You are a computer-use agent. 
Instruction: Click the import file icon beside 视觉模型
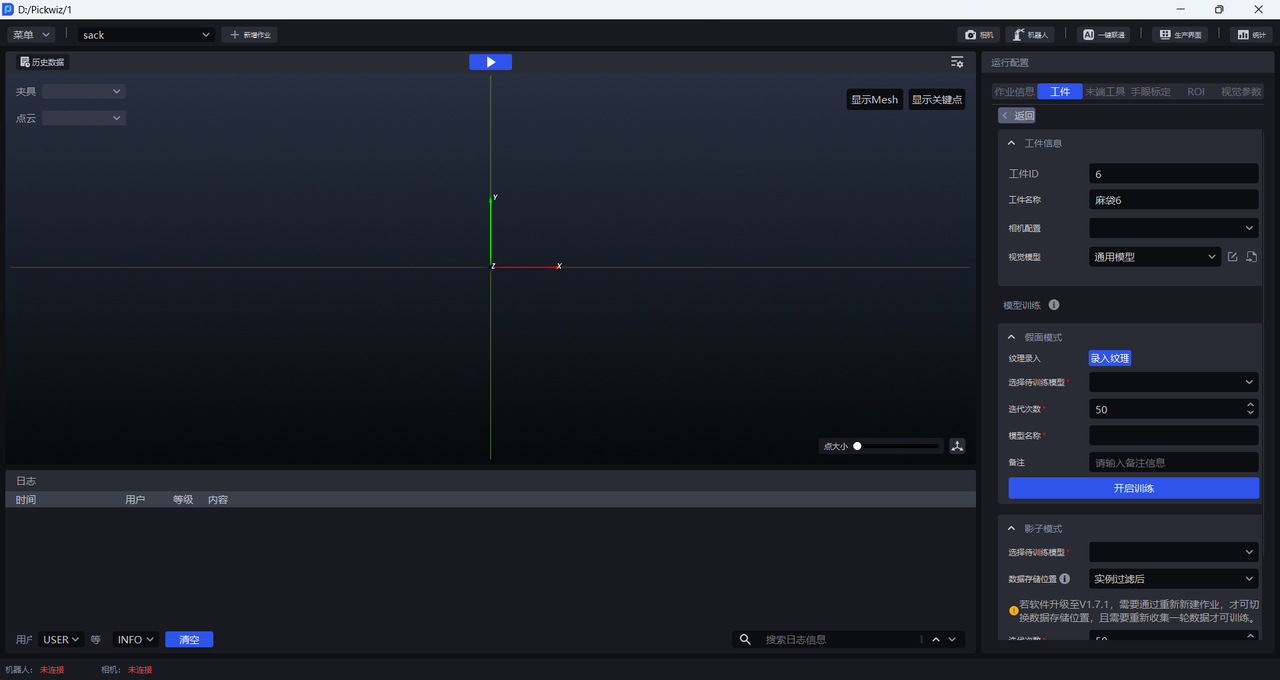coord(1251,257)
